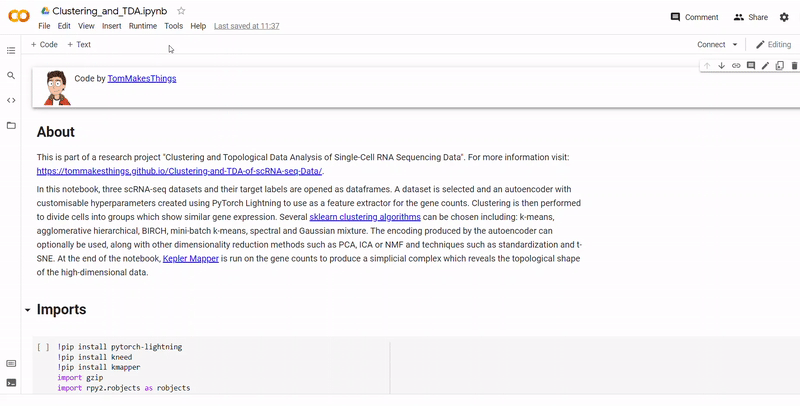
Task: Click 'import rpy2.robjects as robjects' line
Action: pos(124,388)
